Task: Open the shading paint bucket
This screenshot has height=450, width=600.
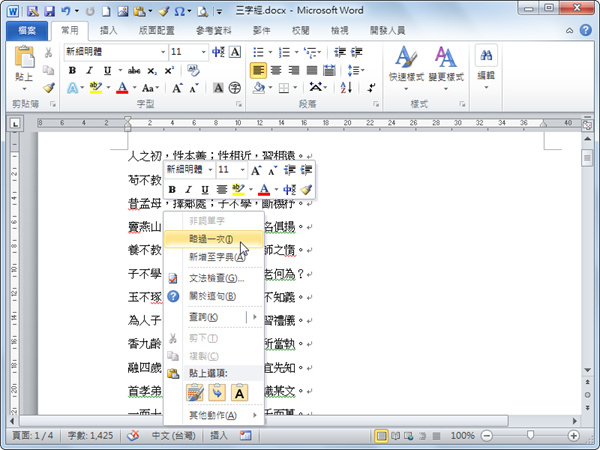Action: click(259, 88)
